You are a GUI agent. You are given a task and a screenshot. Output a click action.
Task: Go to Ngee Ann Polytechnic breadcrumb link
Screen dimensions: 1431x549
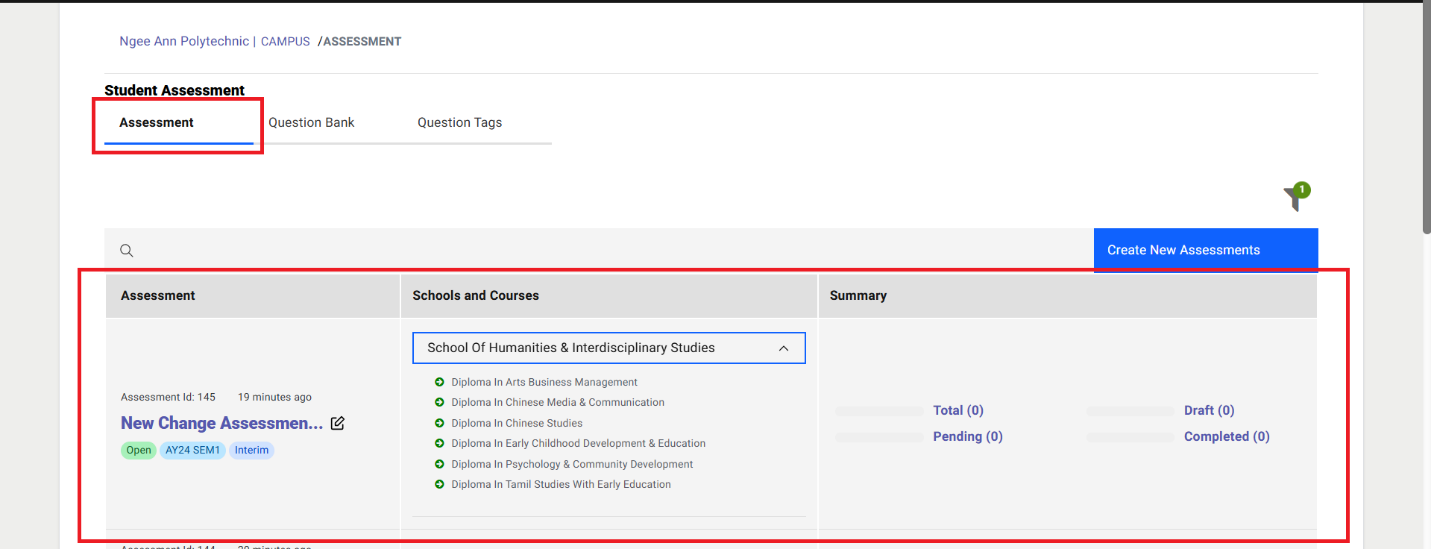pyautogui.click(x=184, y=42)
